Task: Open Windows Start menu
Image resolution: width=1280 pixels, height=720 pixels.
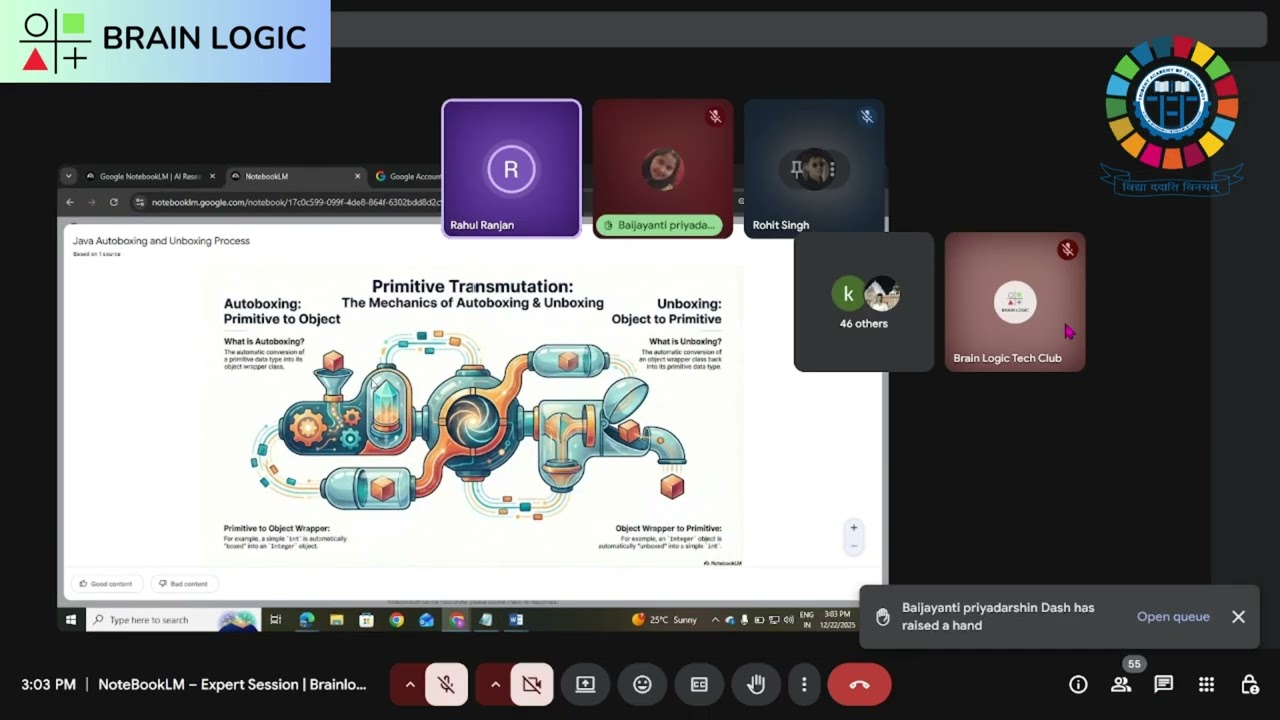Action: (x=71, y=620)
